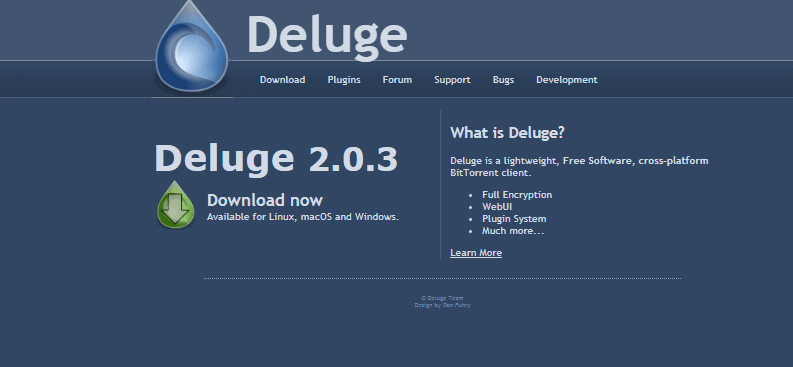Open the Plugins nav item
Screen dimensions: 793x367
[344, 80]
